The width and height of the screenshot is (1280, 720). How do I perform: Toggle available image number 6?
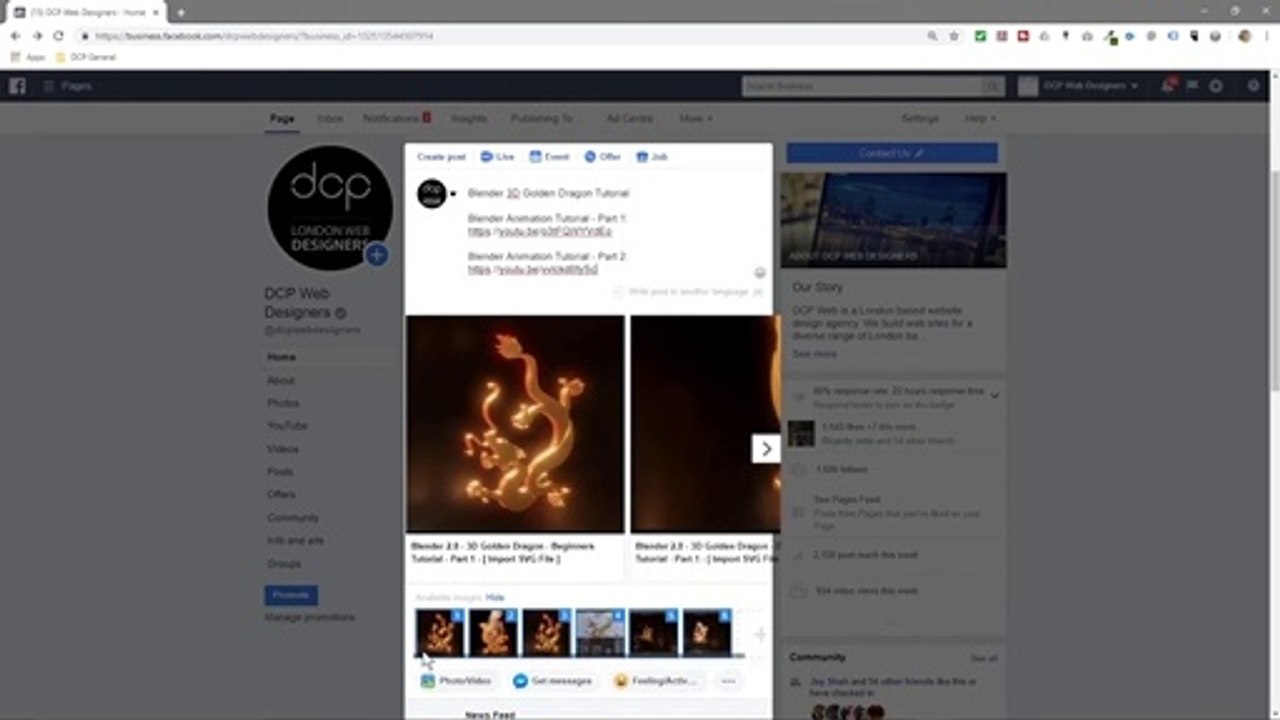[x=707, y=632]
